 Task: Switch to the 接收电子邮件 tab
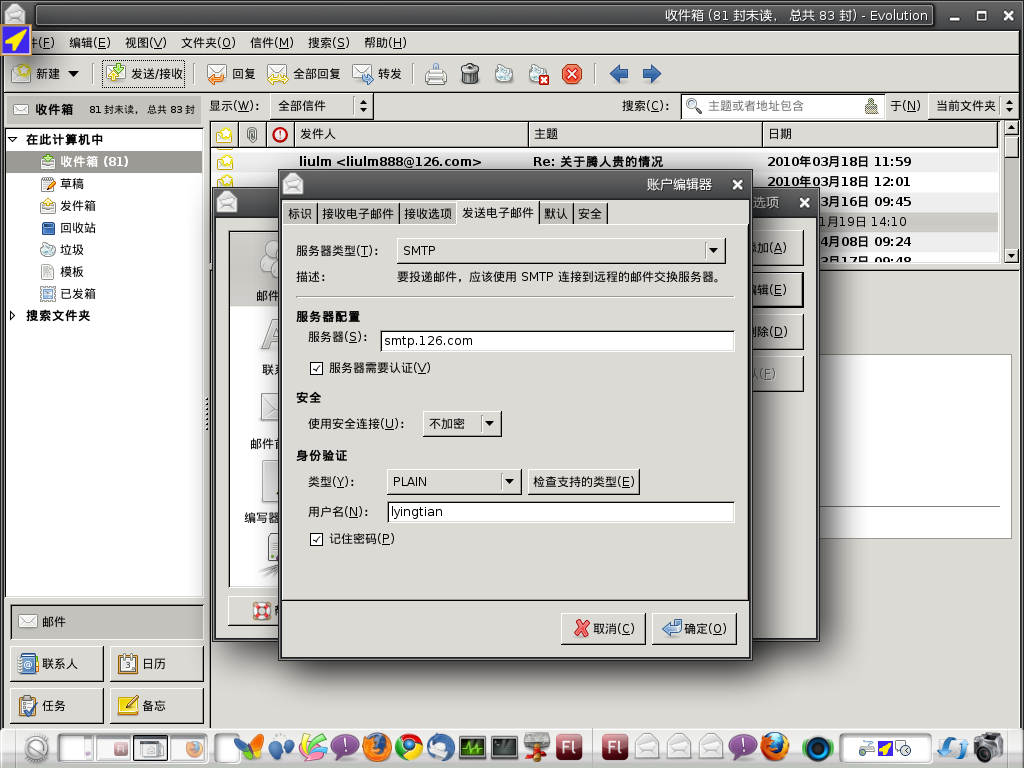click(358, 214)
